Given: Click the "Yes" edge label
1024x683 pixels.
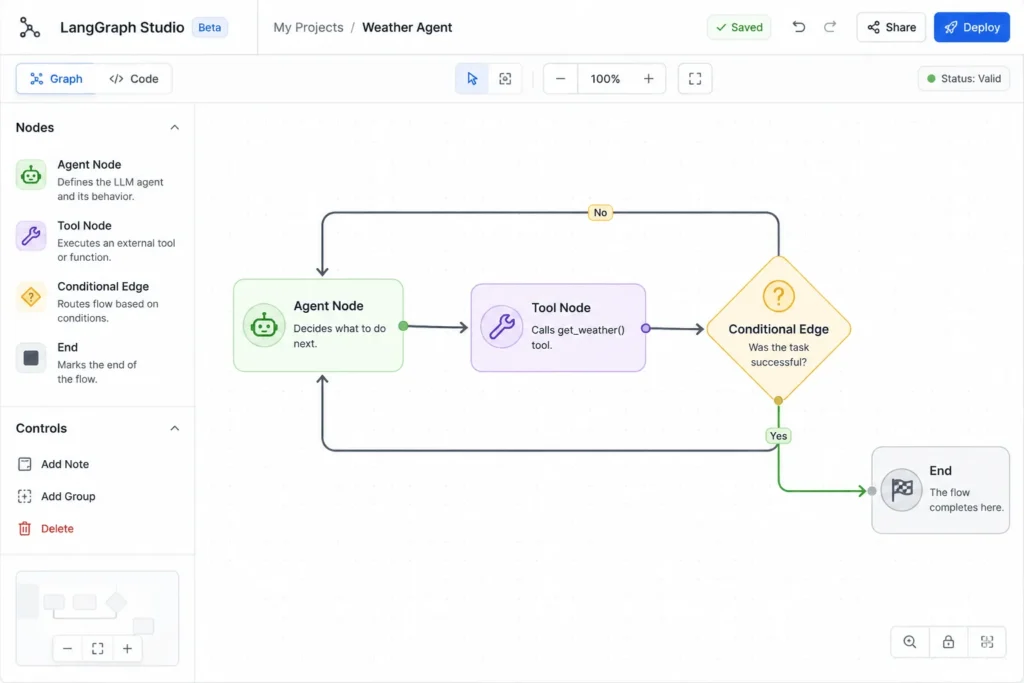Looking at the screenshot, I should tap(778, 436).
